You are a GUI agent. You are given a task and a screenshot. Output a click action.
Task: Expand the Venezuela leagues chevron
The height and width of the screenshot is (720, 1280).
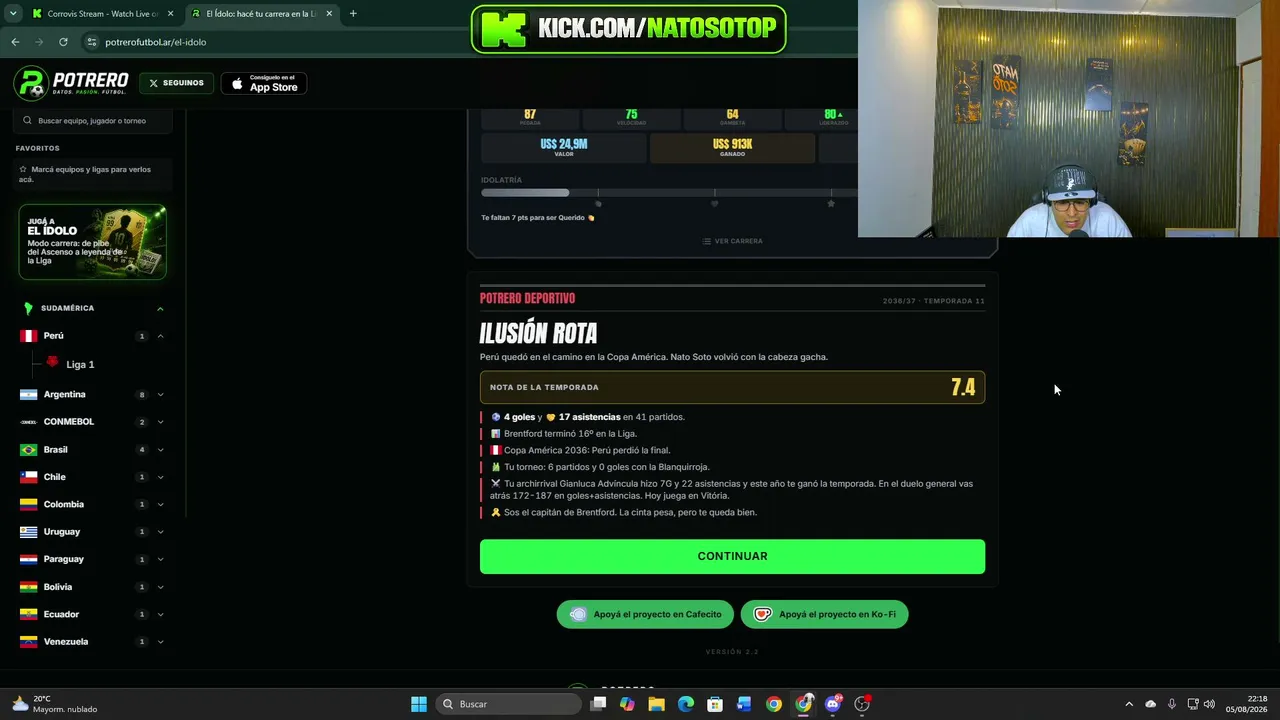pyautogui.click(x=160, y=642)
